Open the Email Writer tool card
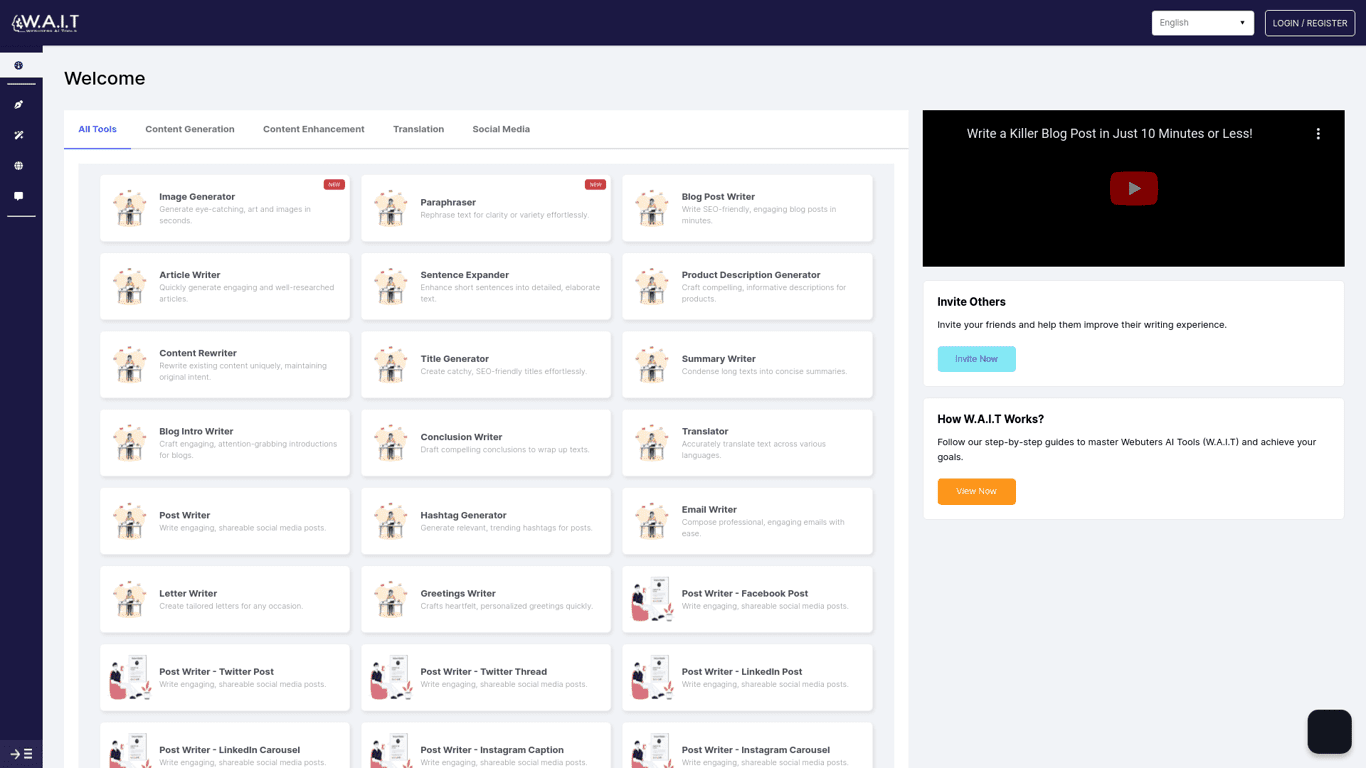 pos(747,520)
